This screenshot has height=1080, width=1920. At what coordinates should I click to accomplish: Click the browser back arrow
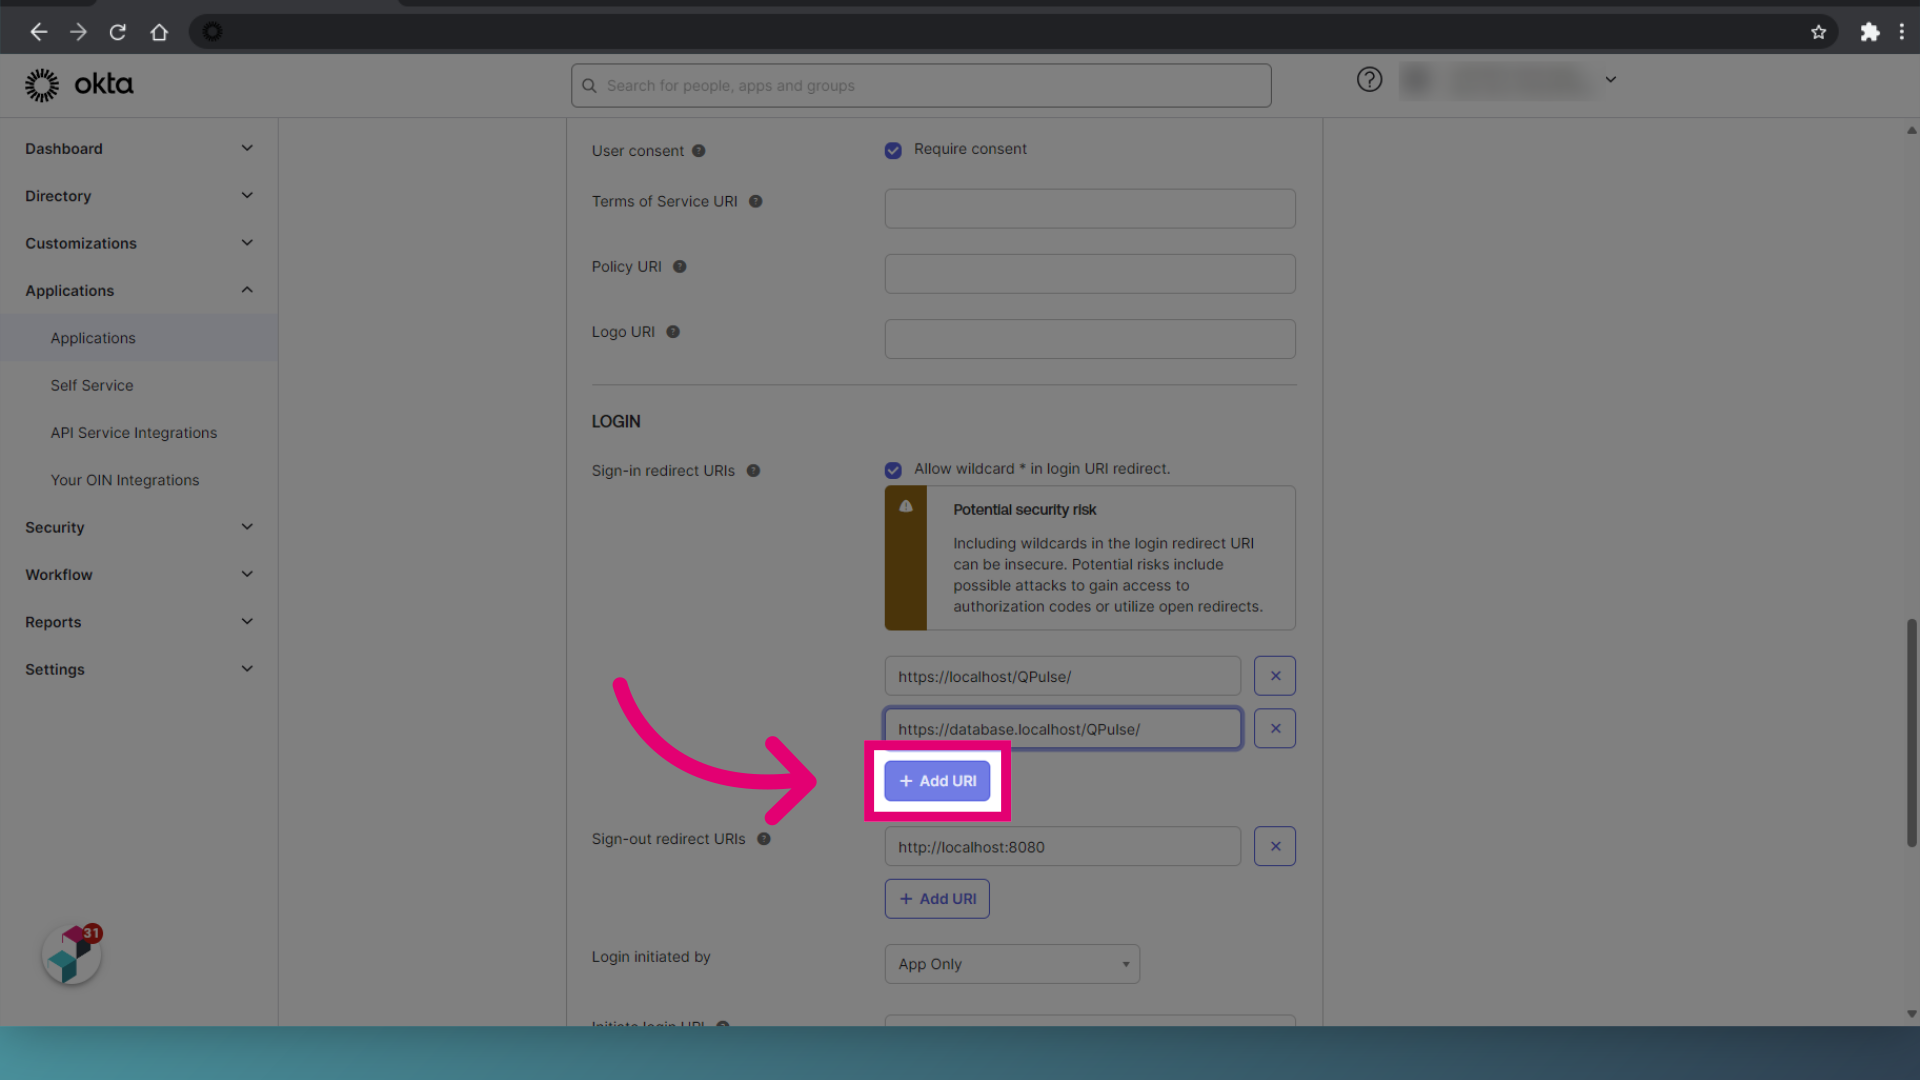pos(39,32)
